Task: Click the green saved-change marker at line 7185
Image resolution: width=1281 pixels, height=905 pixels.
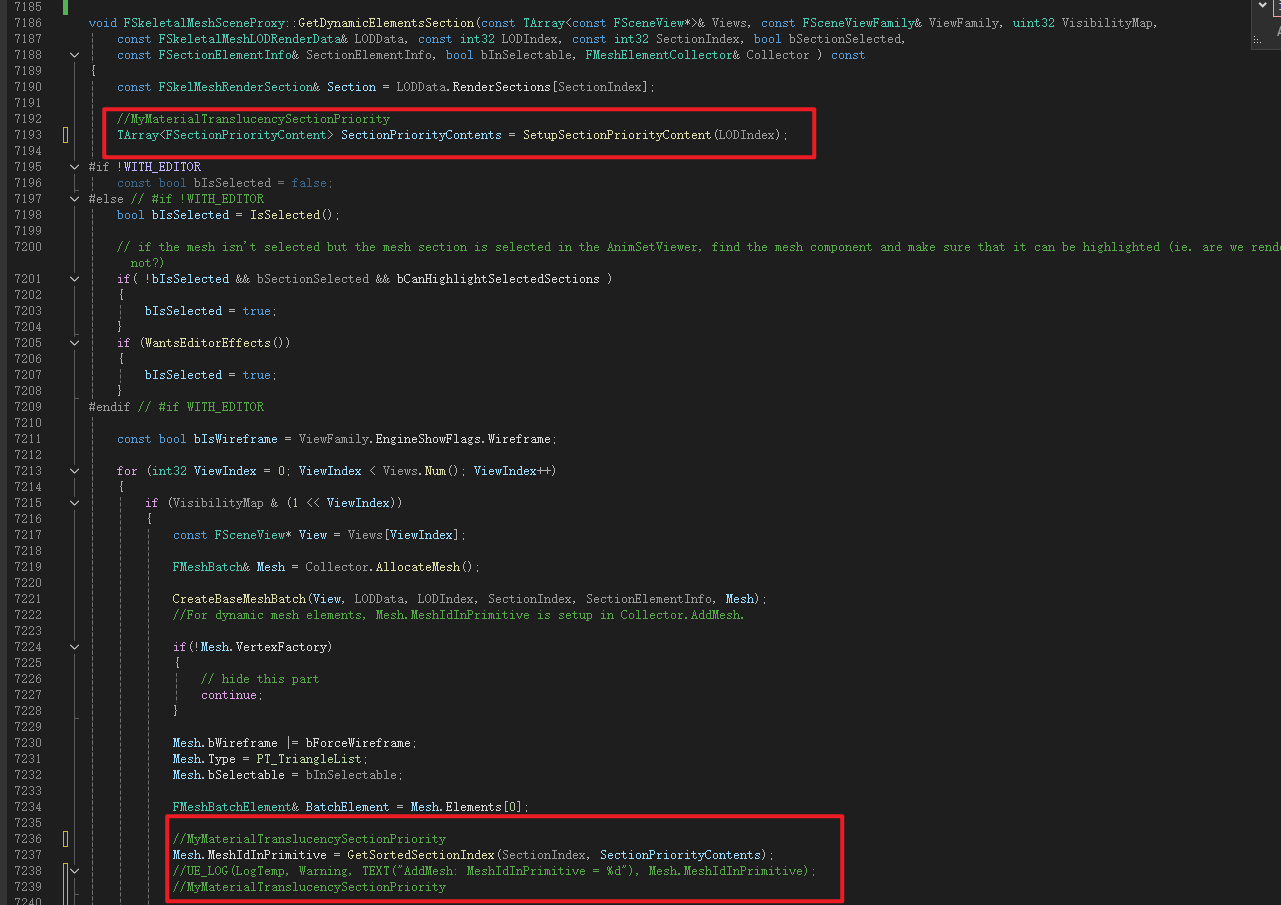Action: [x=66, y=7]
